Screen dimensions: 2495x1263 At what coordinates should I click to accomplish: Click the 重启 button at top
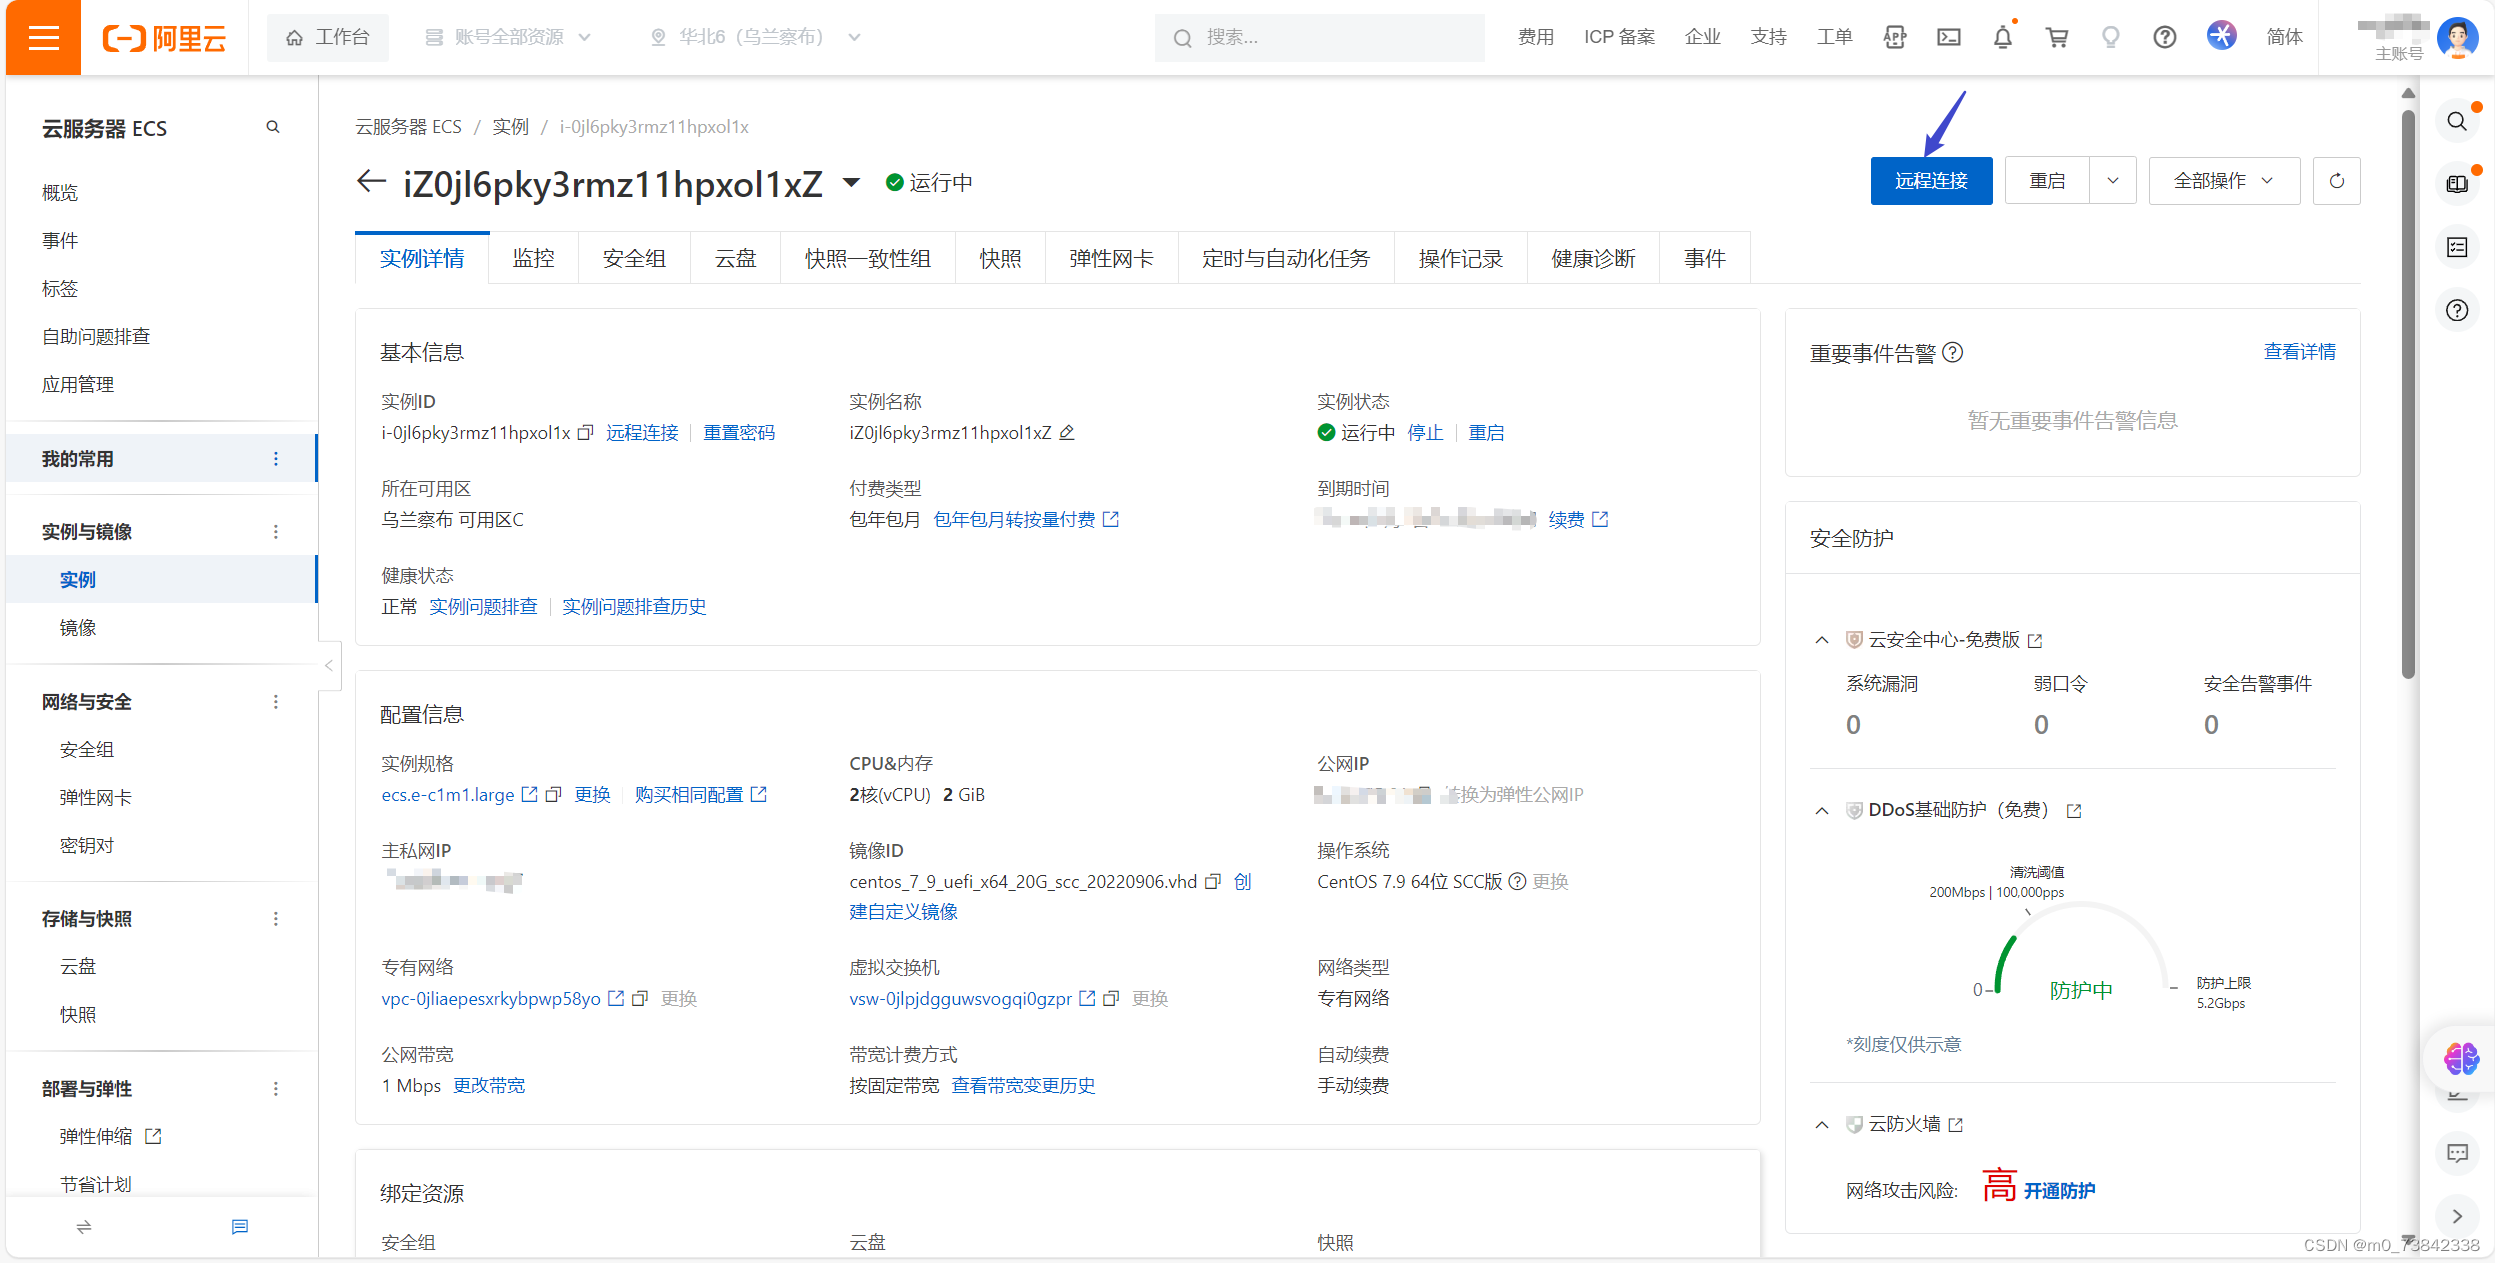[2047, 181]
